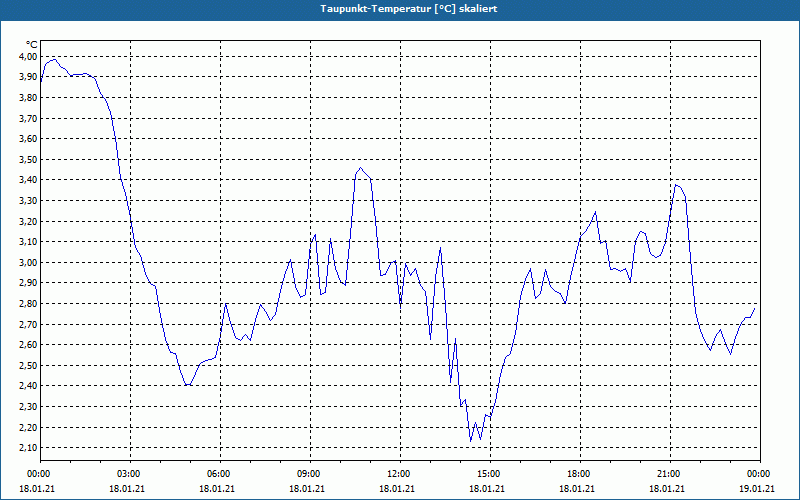The height and width of the screenshot is (500, 800).
Task: Click the 03:00 time axis label
Action: [x=130, y=474]
